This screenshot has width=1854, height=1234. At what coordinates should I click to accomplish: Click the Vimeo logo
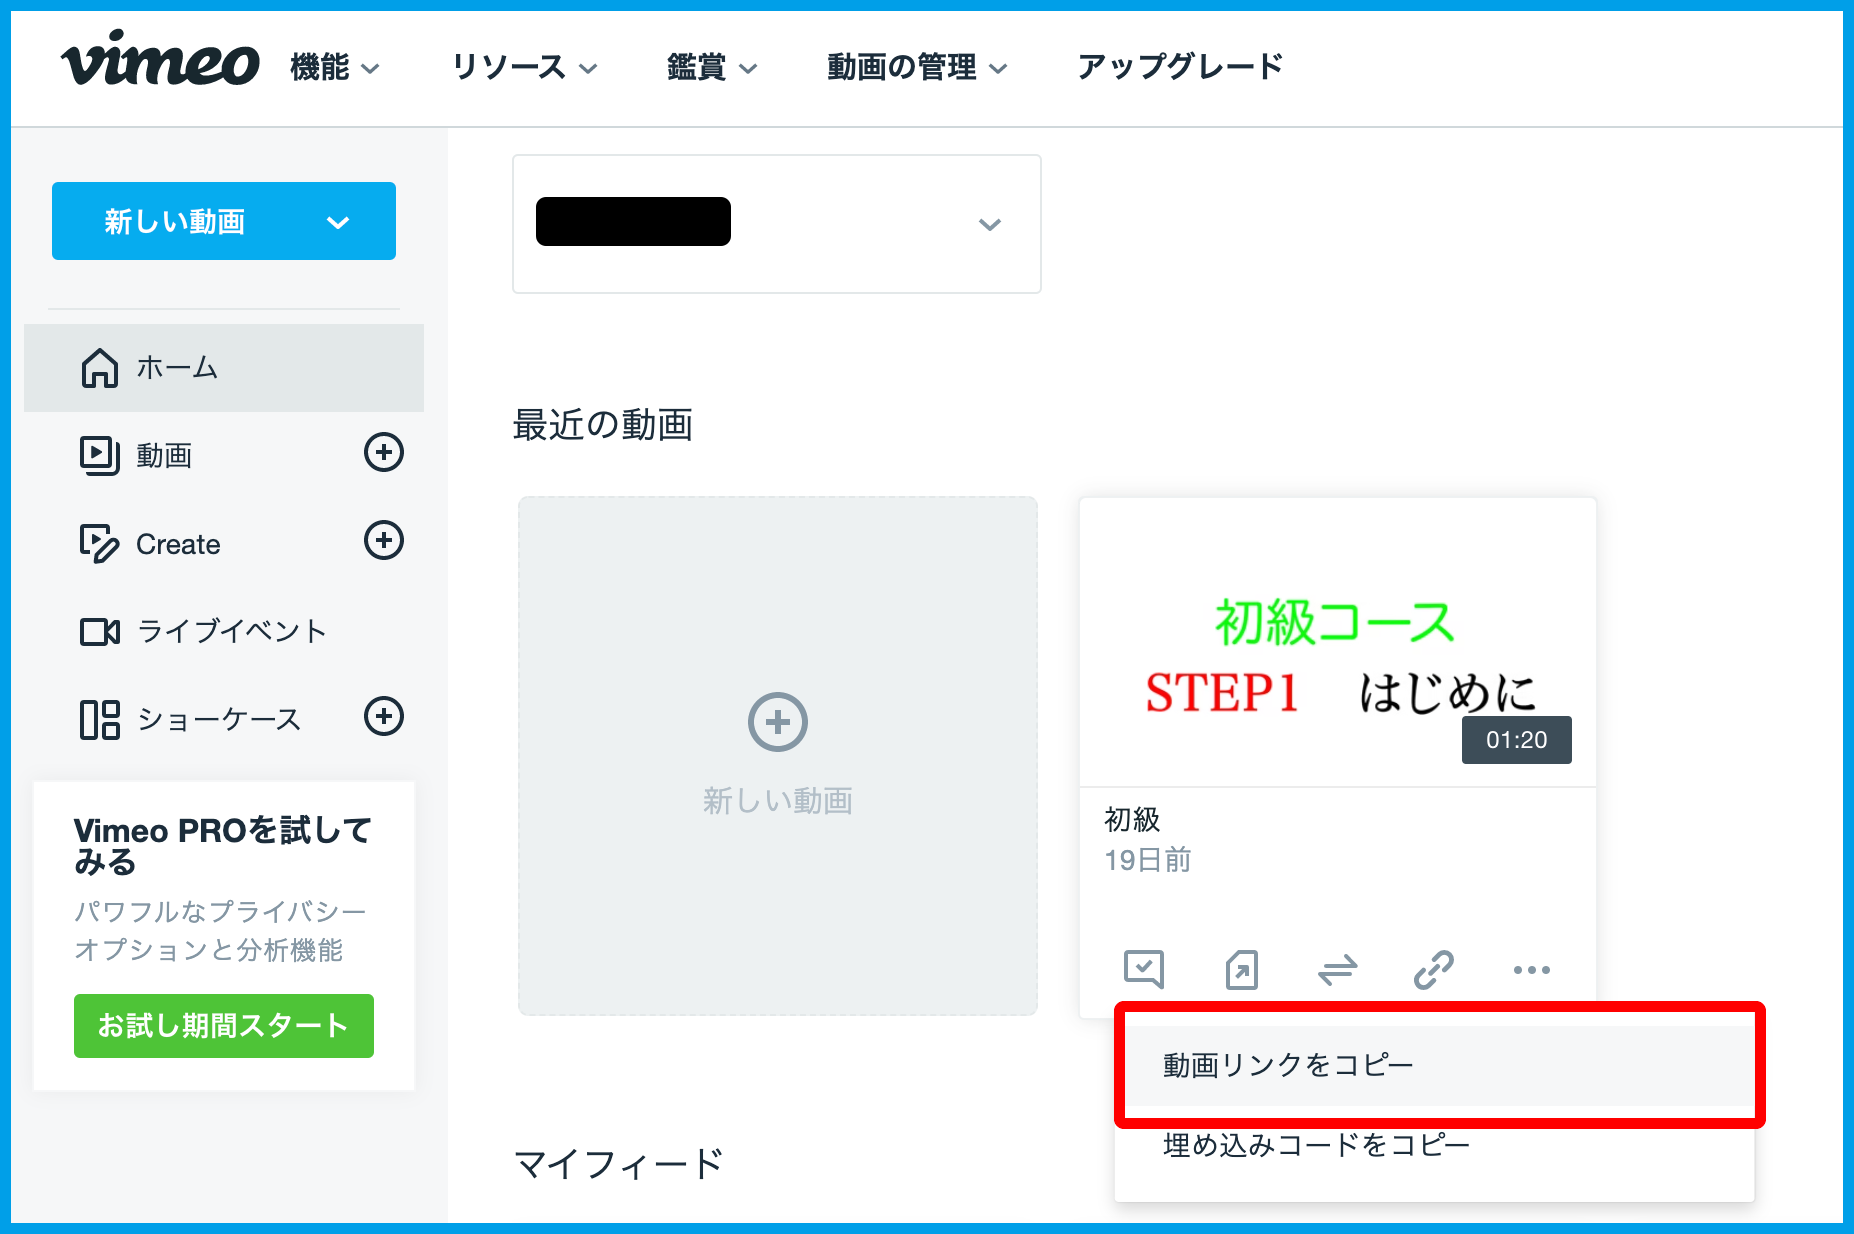160,61
